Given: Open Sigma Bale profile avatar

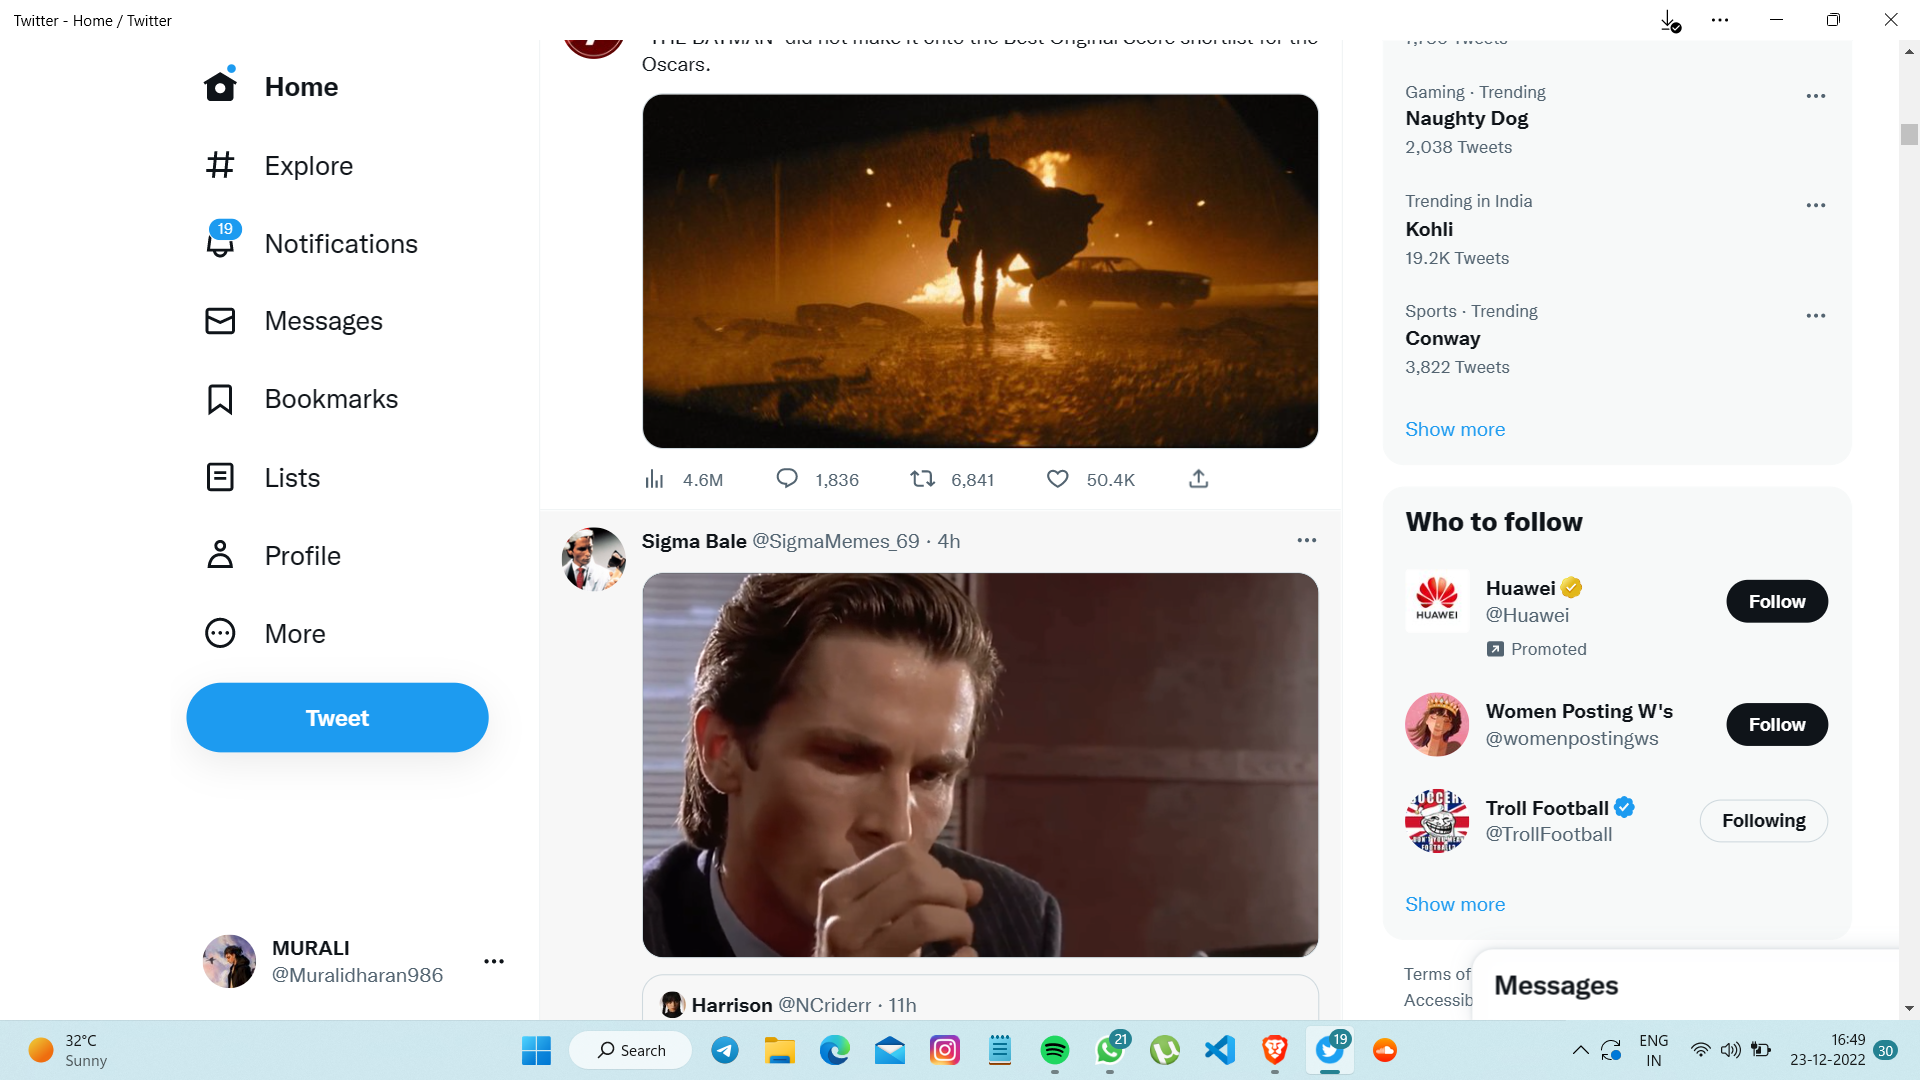Looking at the screenshot, I should coord(594,559).
